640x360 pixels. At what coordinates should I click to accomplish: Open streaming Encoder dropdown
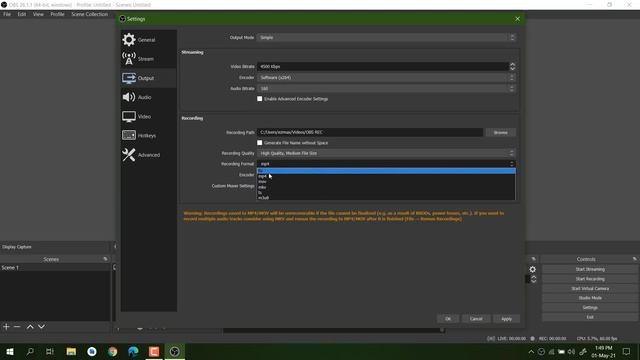[386, 78]
